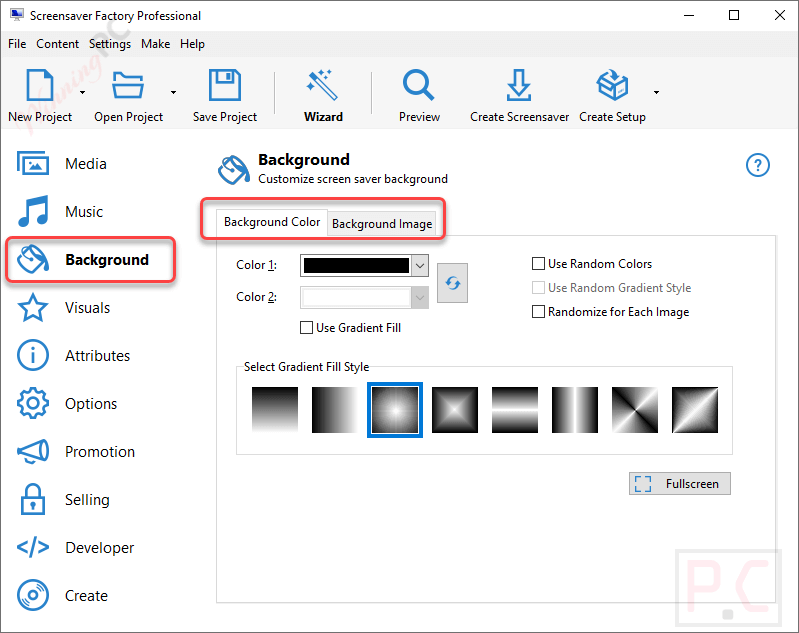The image size is (799, 633).
Task: Expand the Create Setup dropdown arrow
Action: 656,93
